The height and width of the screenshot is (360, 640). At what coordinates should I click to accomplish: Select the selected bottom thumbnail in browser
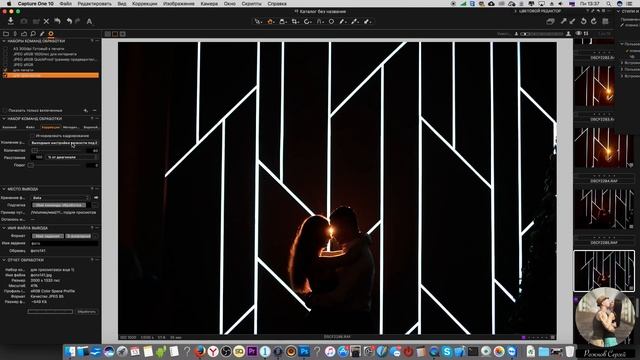pyautogui.click(x=604, y=271)
